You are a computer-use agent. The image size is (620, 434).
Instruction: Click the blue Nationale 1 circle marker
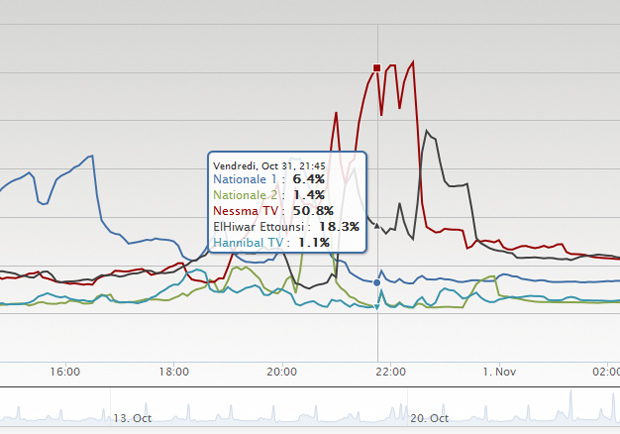coord(377,283)
